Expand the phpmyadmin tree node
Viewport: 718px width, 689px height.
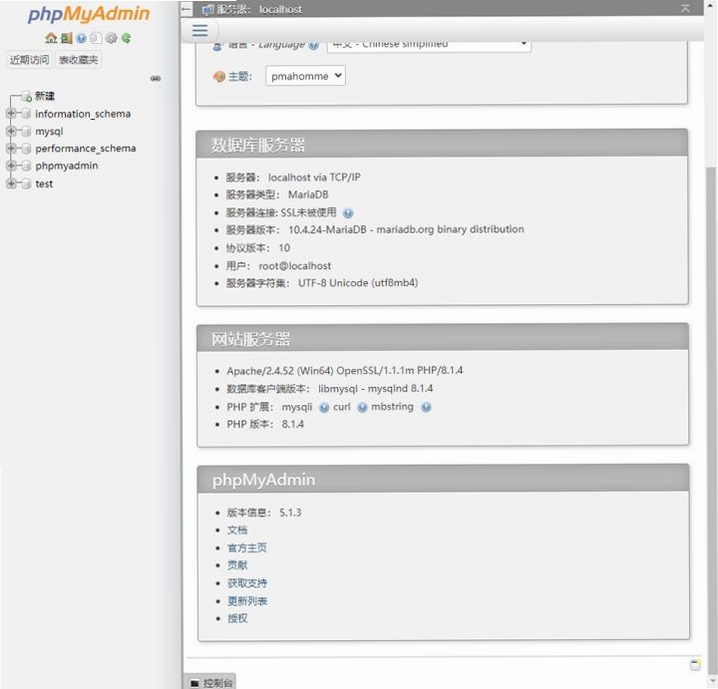[x=11, y=165]
